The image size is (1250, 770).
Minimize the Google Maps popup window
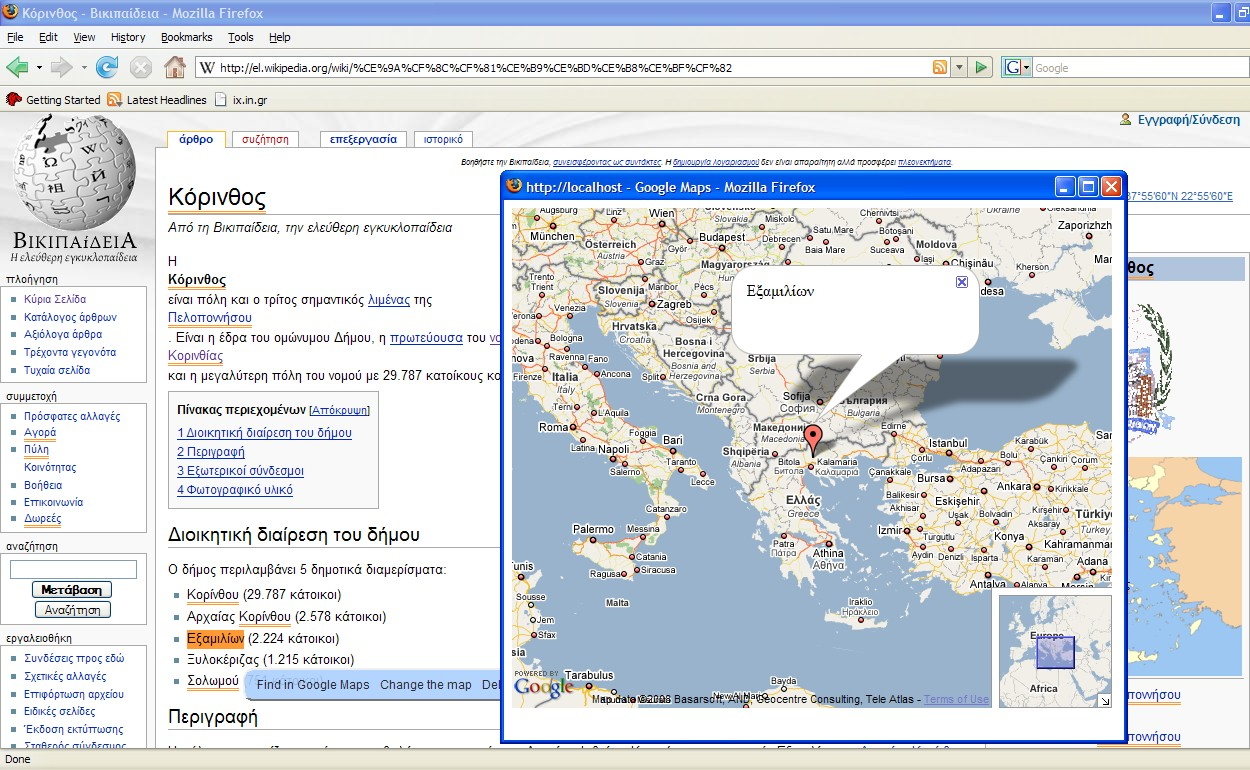1066,187
